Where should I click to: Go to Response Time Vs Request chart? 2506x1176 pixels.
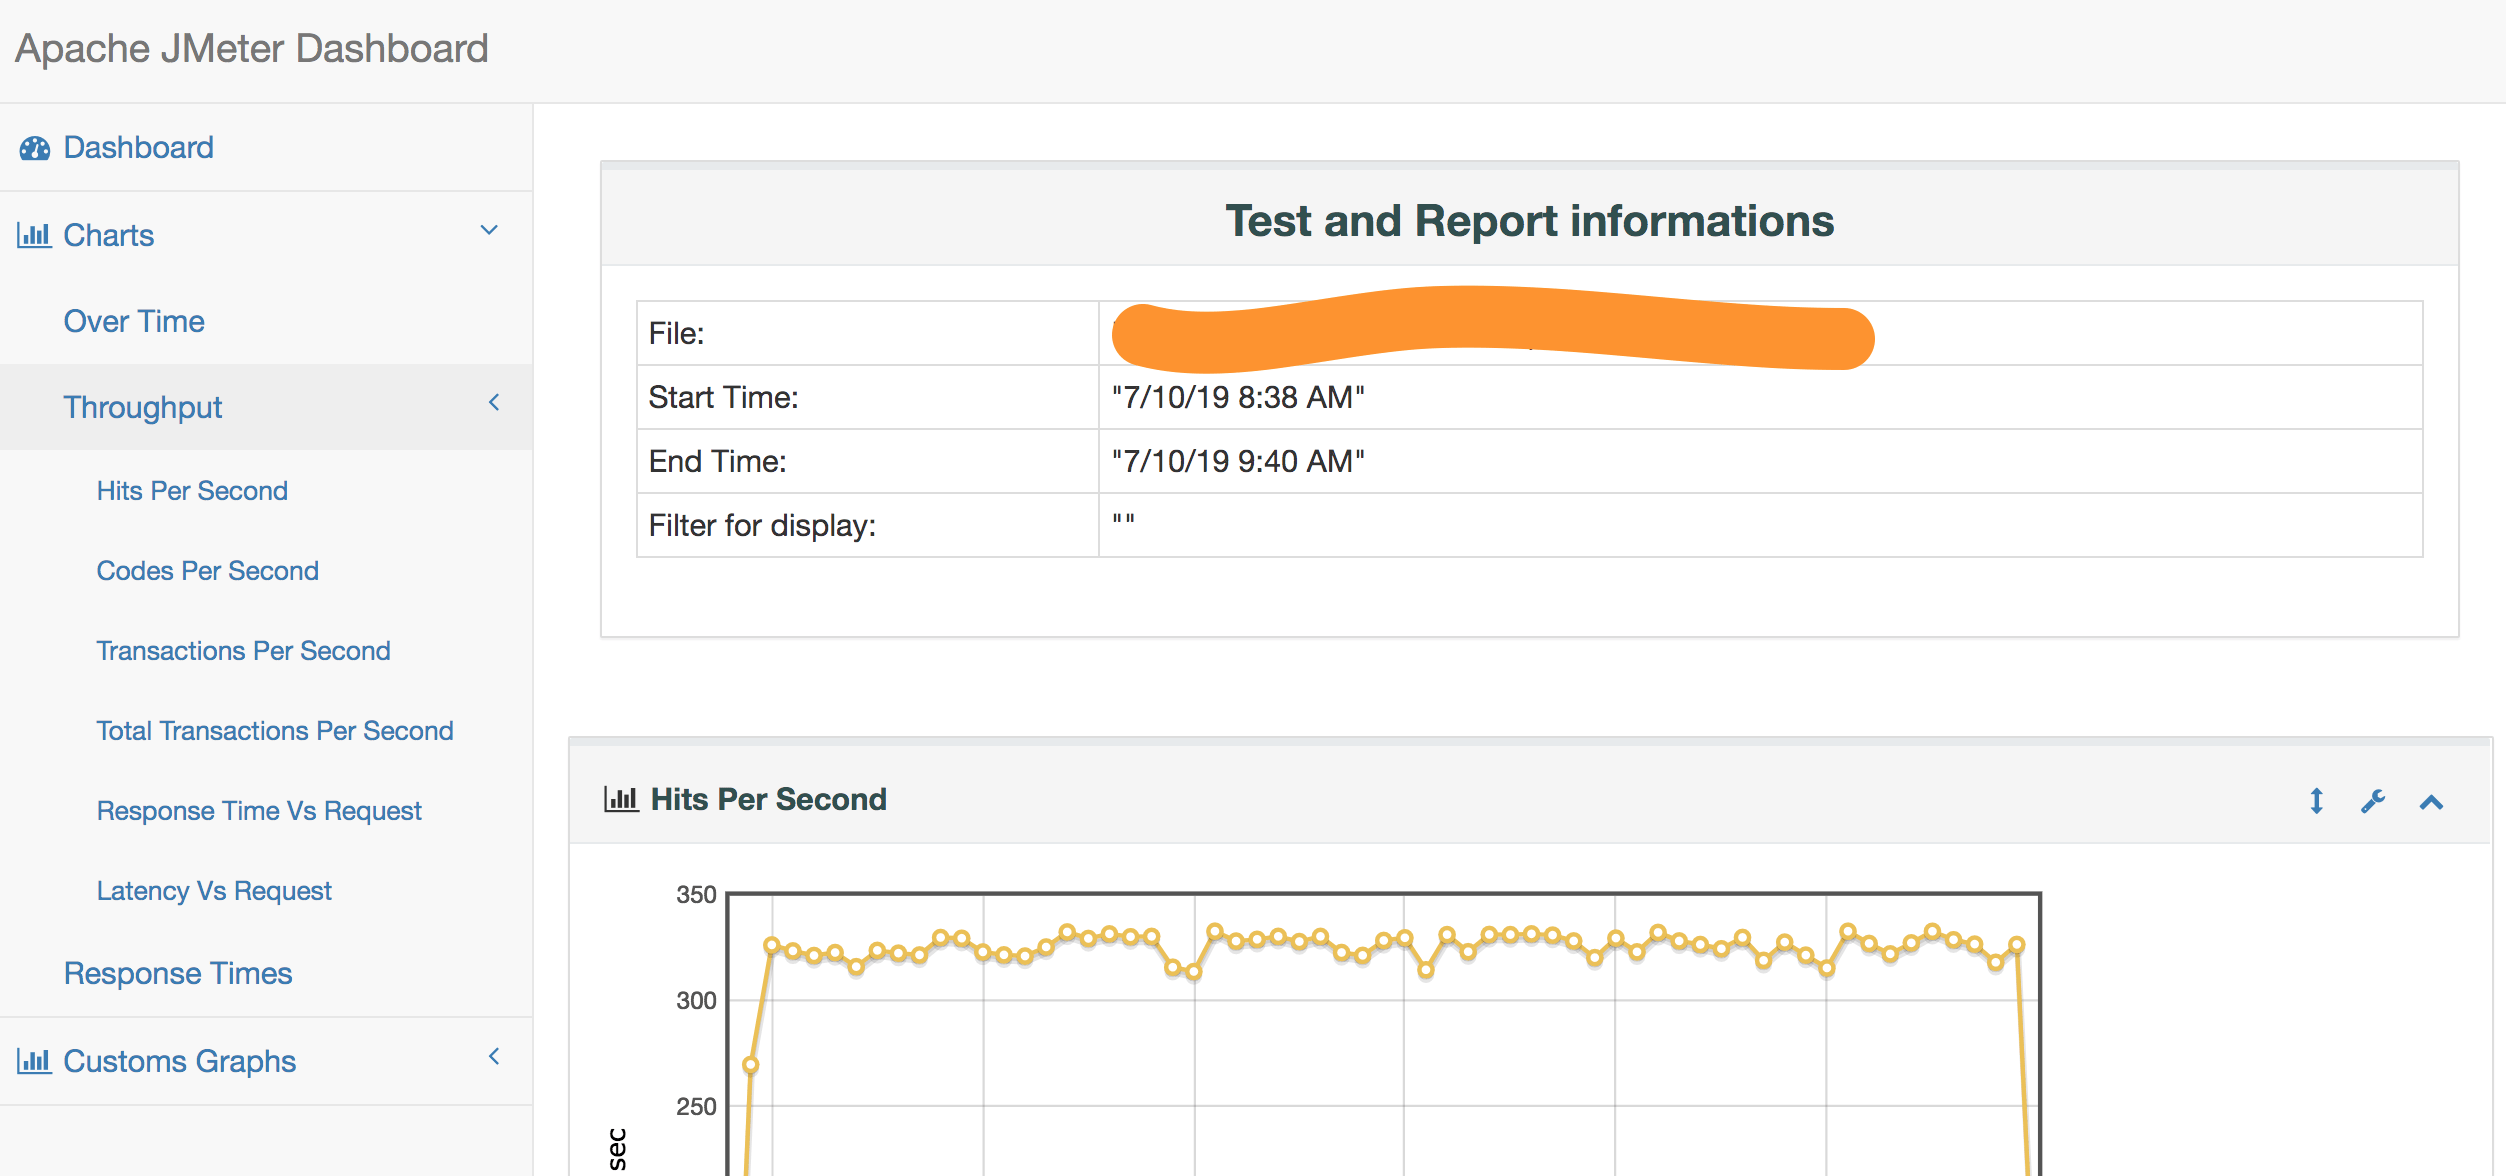(259, 811)
